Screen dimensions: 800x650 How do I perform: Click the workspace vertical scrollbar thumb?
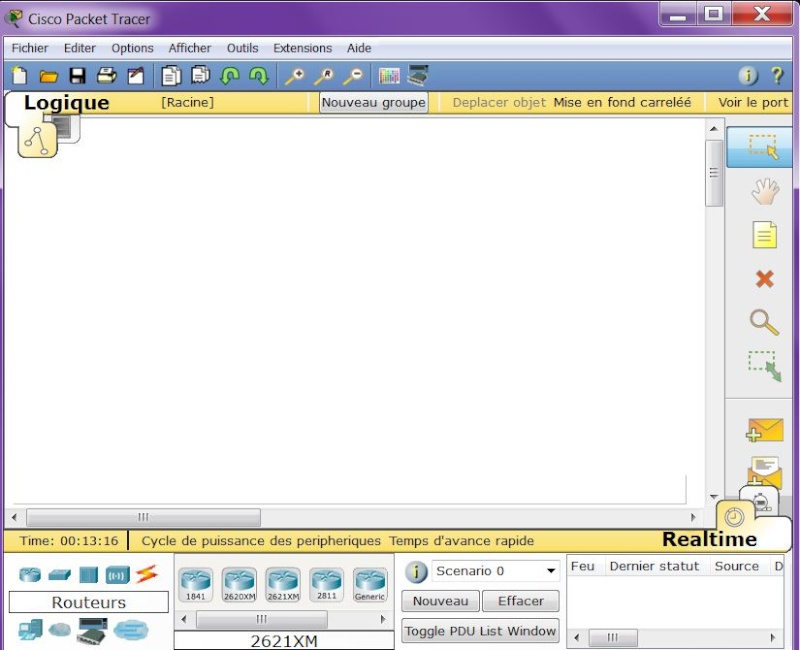714,173
